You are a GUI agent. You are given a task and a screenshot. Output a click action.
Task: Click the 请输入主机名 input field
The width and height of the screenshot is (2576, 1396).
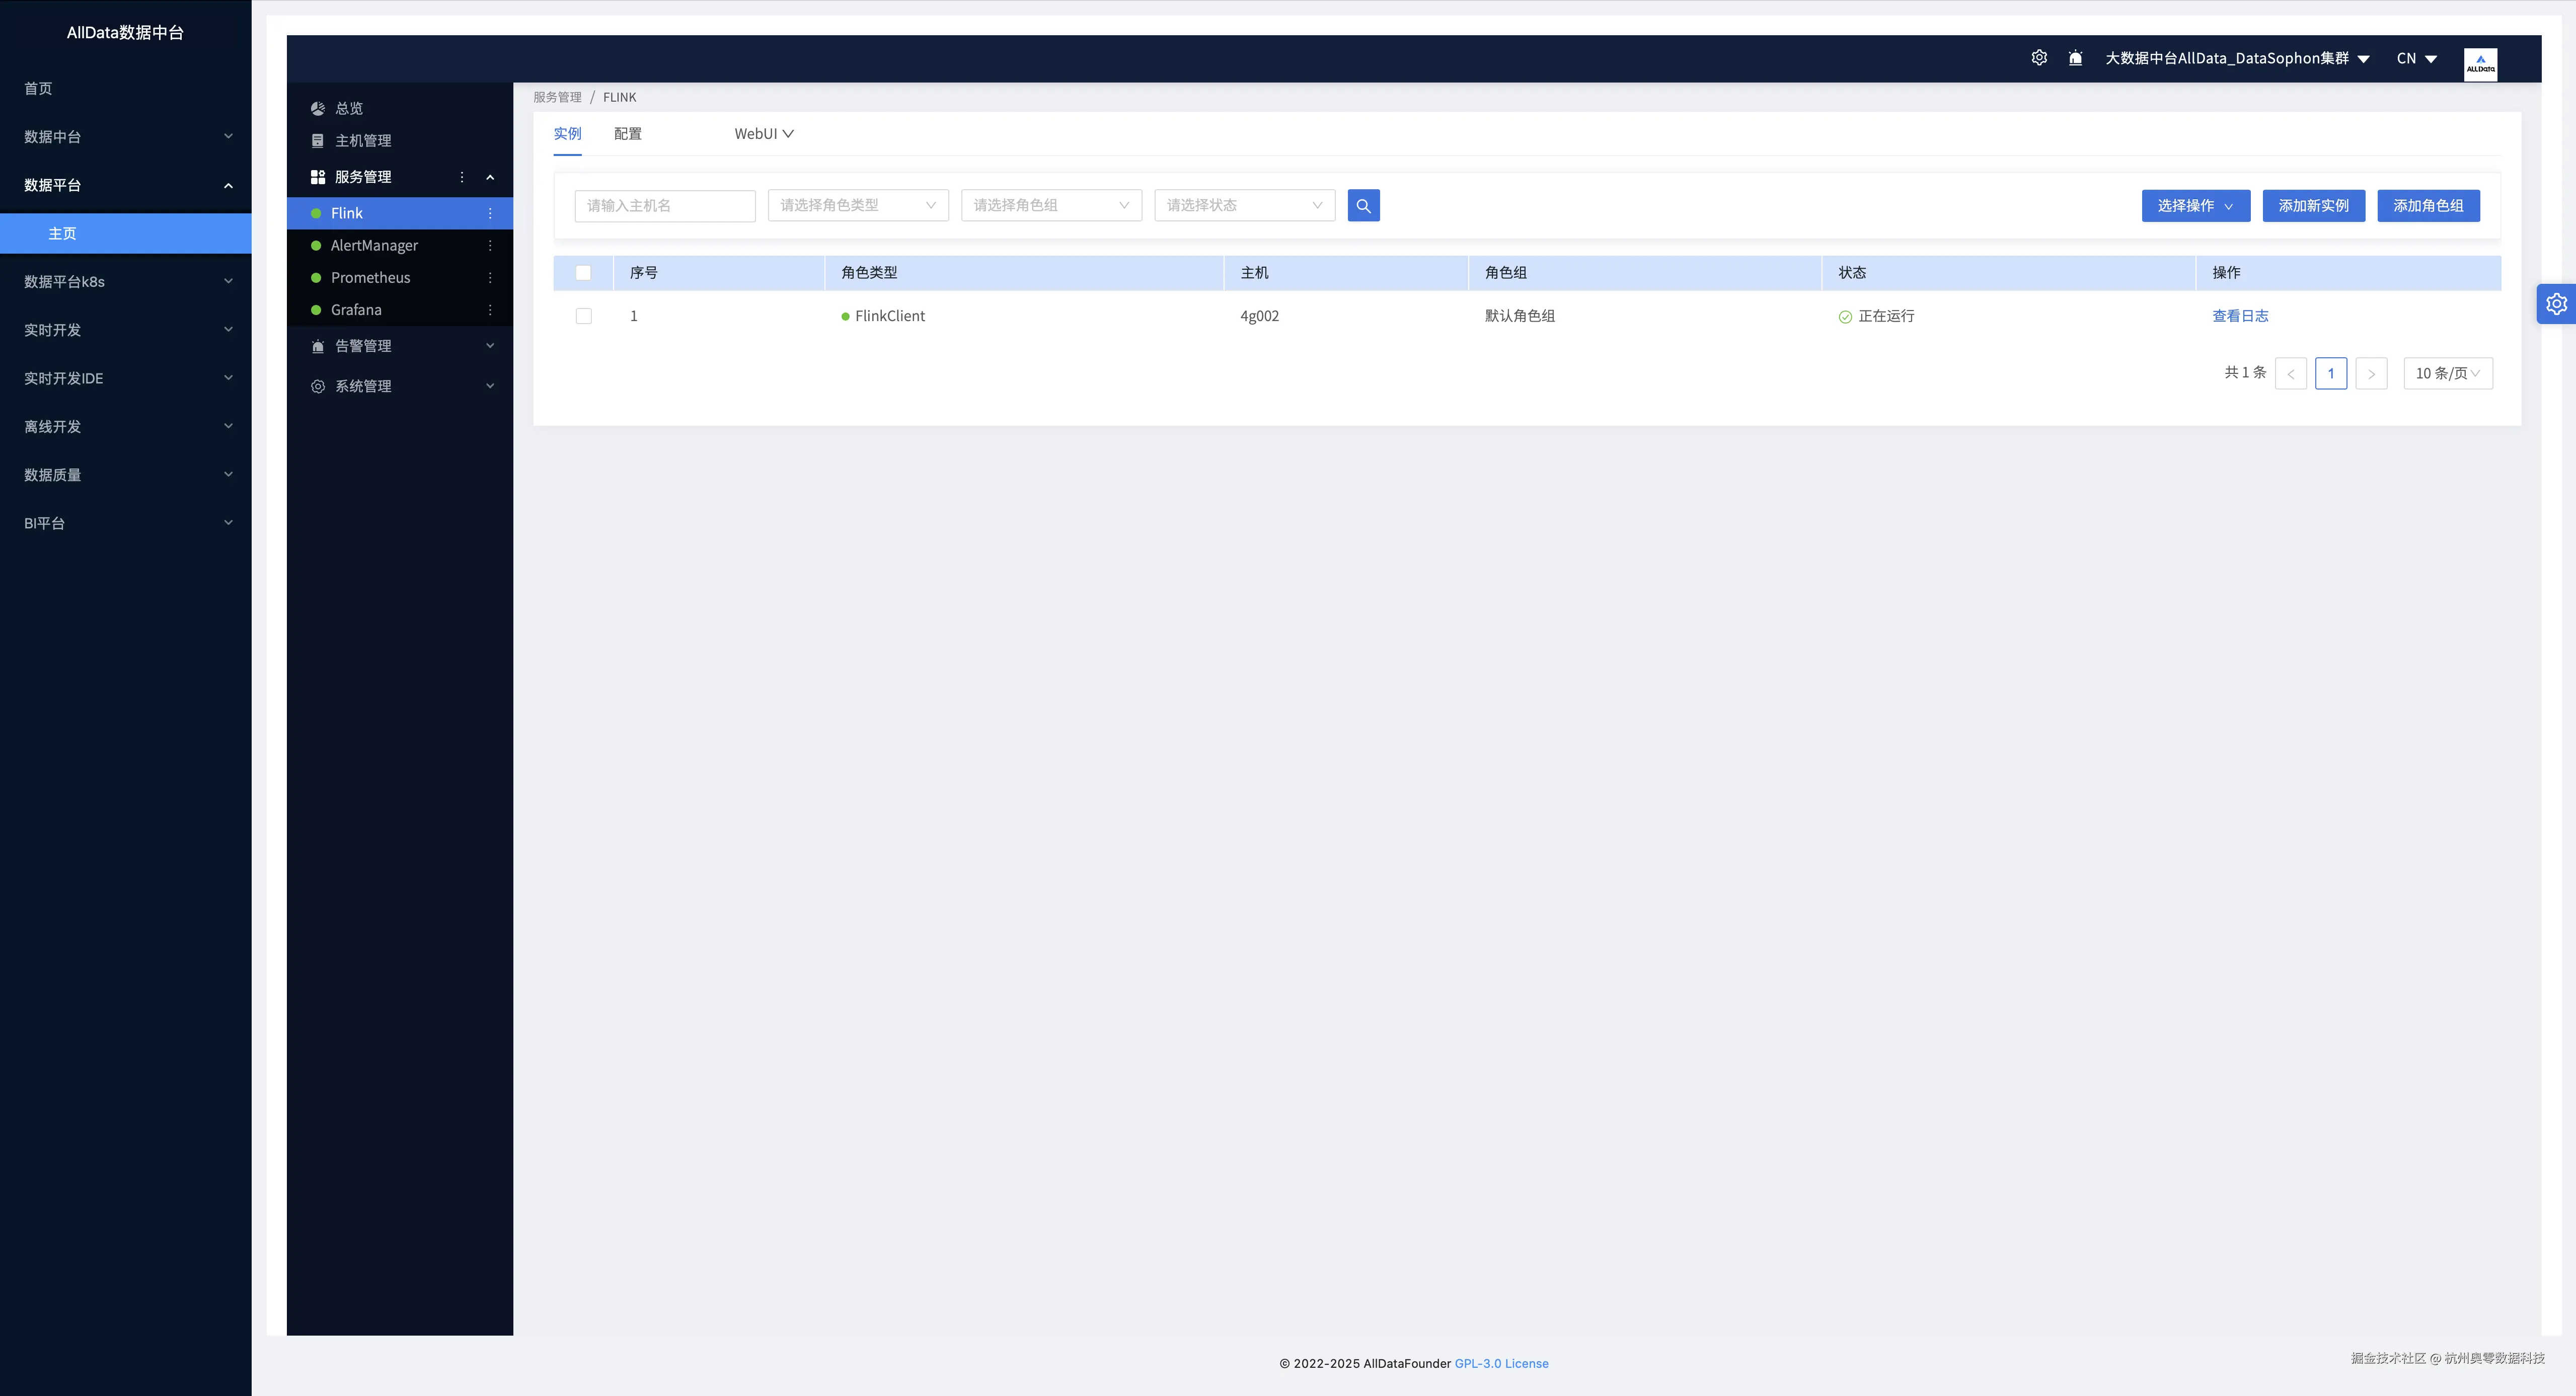(x=664, y=205)
